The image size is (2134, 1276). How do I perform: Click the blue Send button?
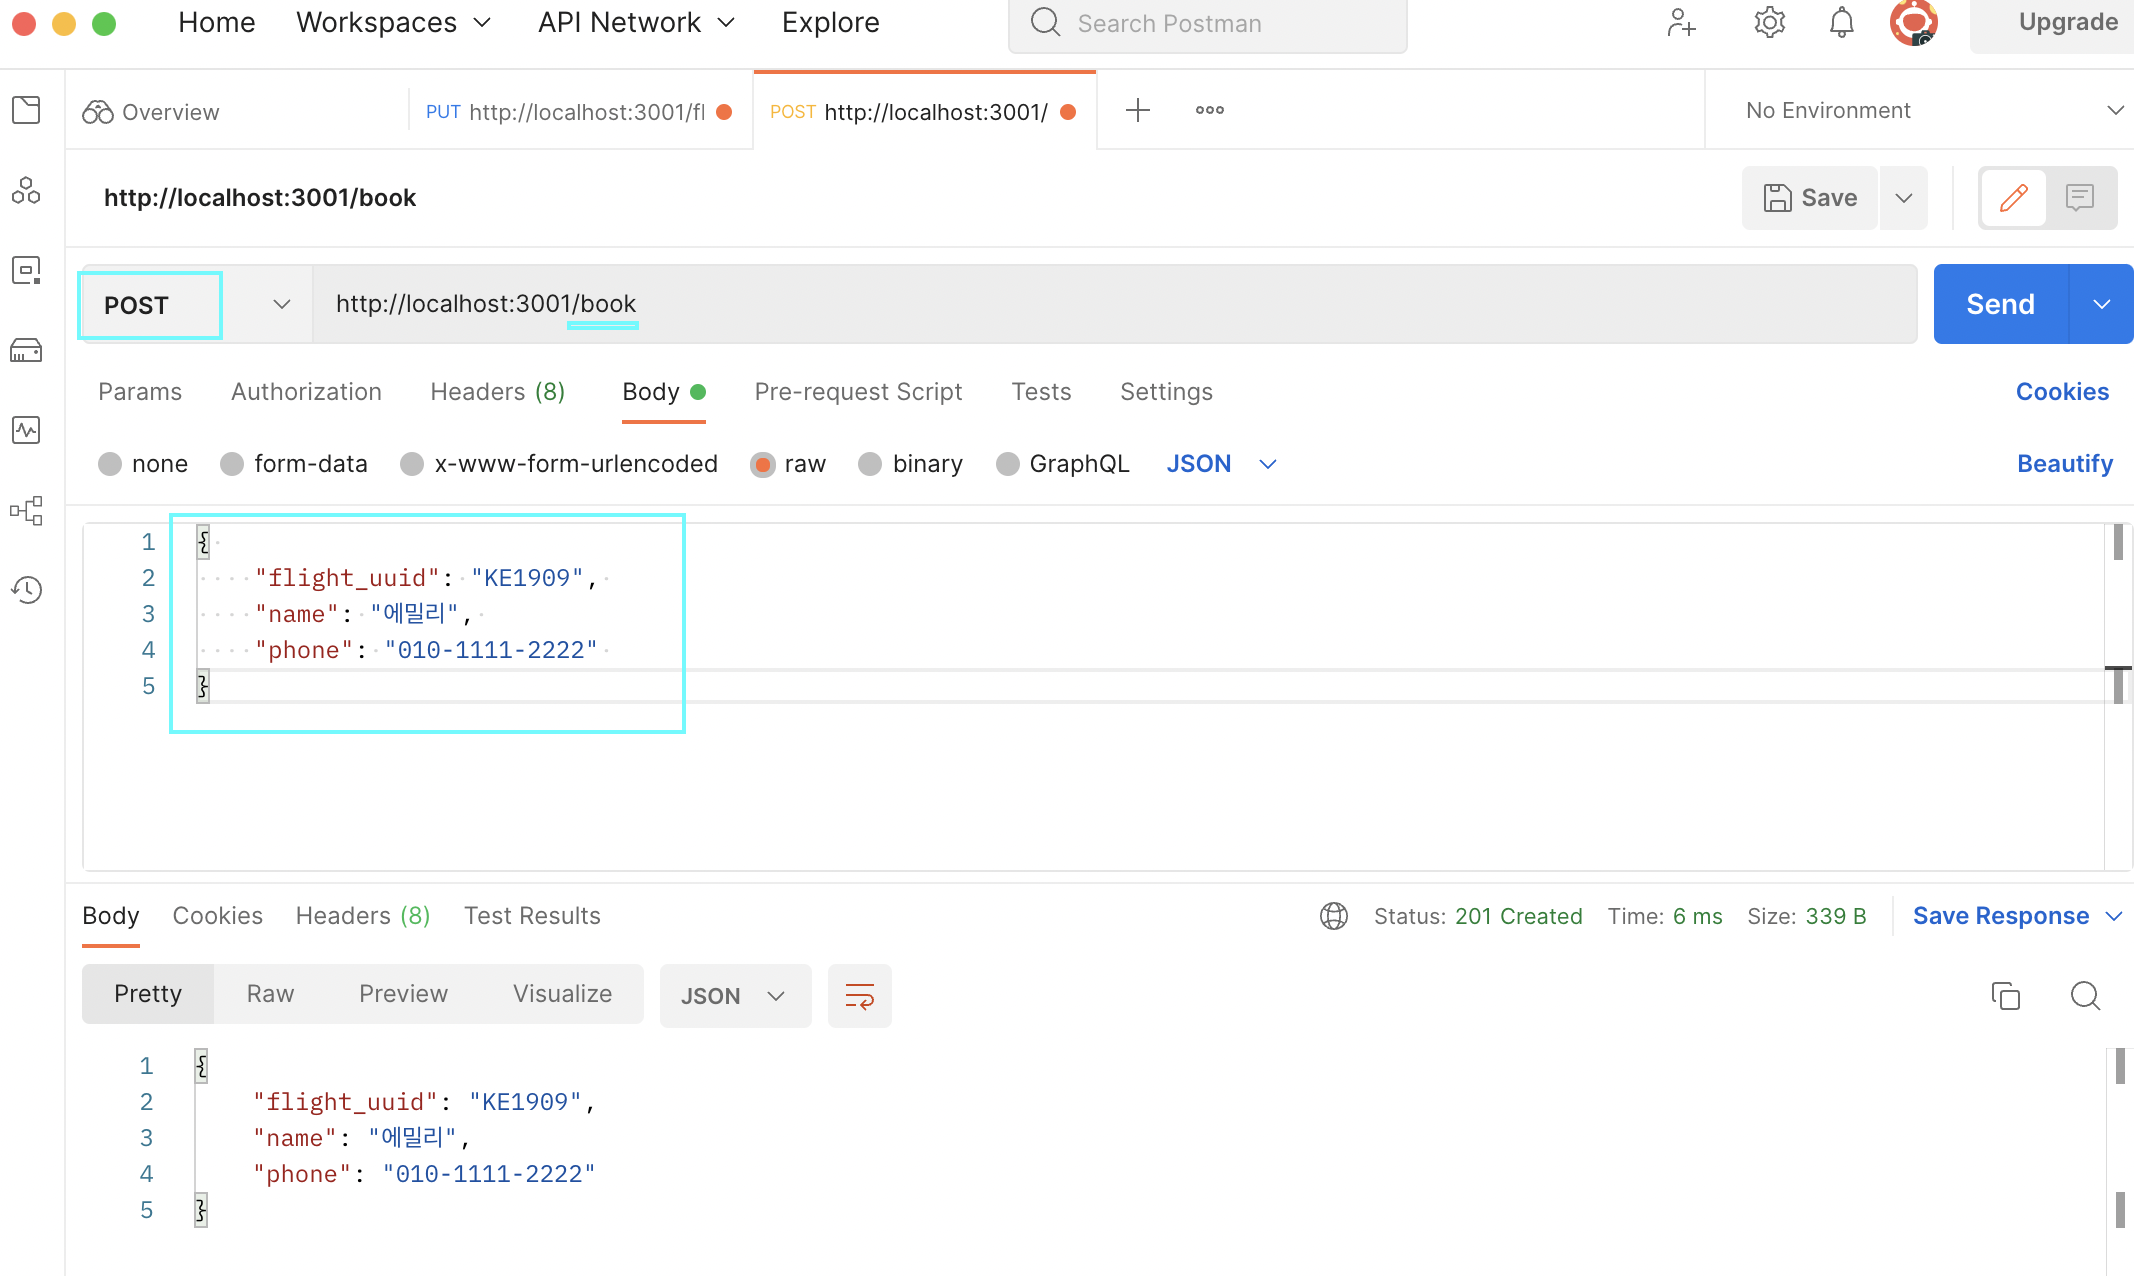pyautogui.click(x=2000, y=304)
